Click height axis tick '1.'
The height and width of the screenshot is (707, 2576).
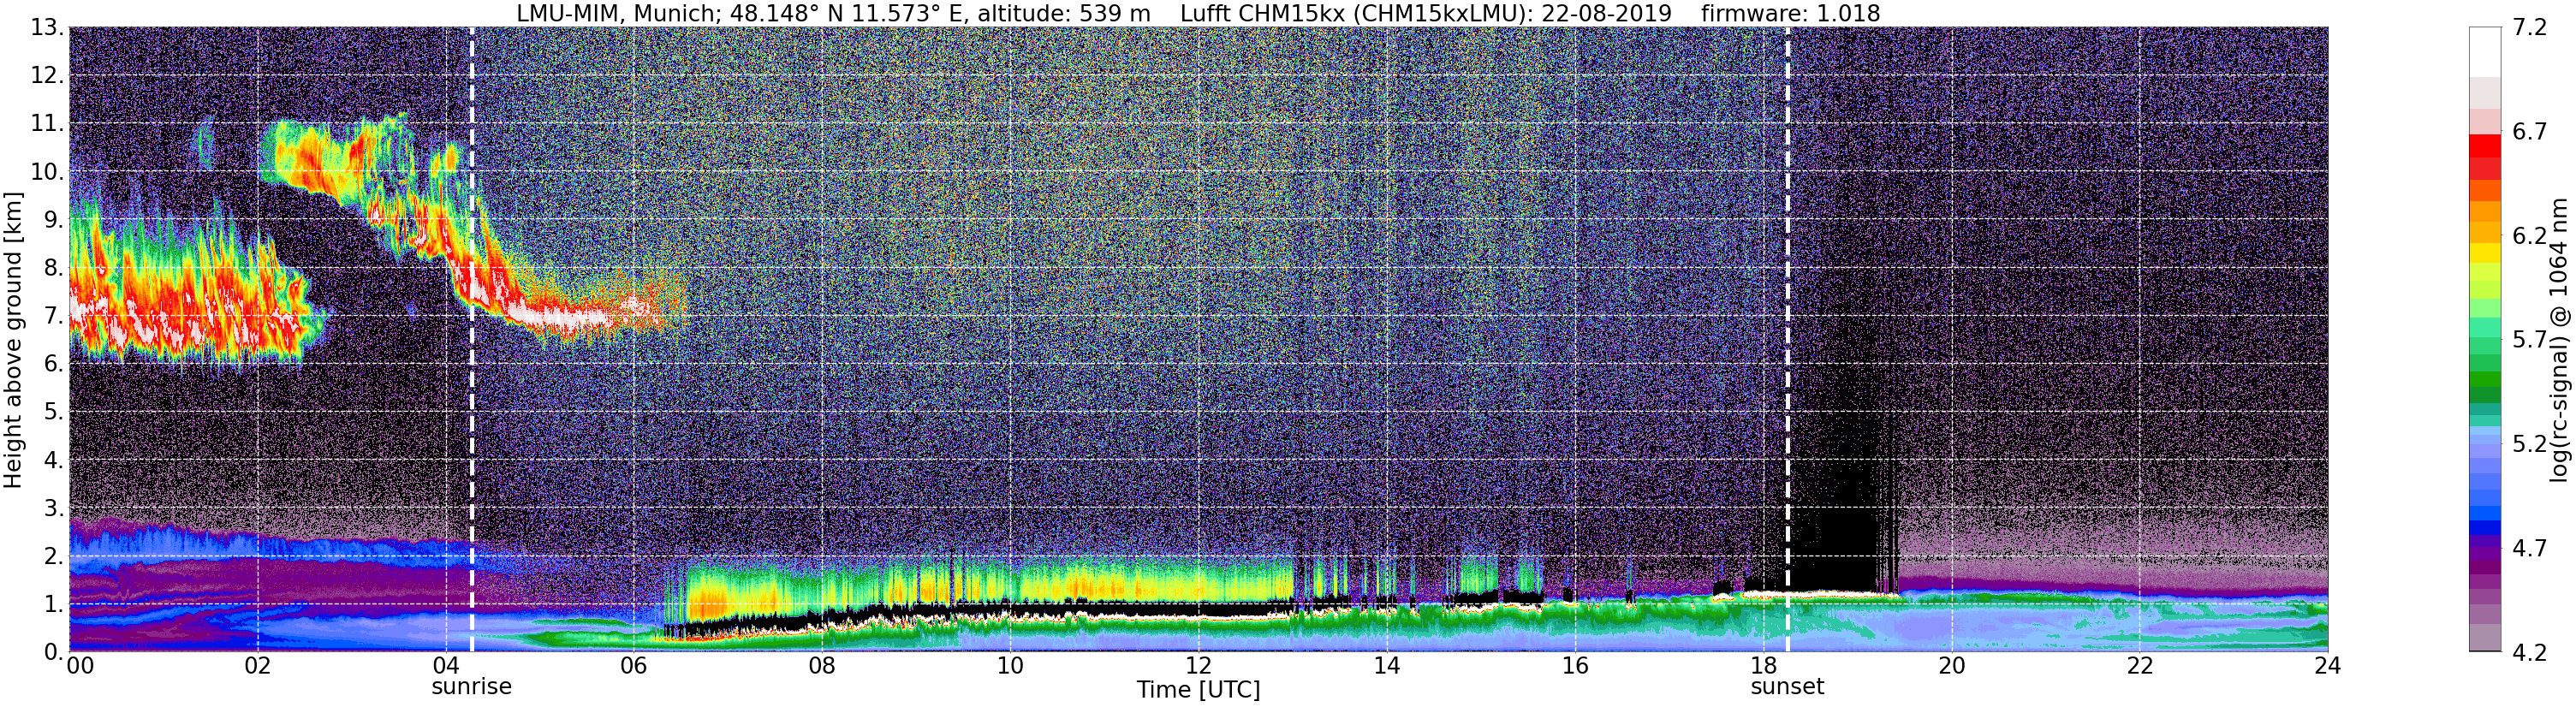(x=53, y=604)
